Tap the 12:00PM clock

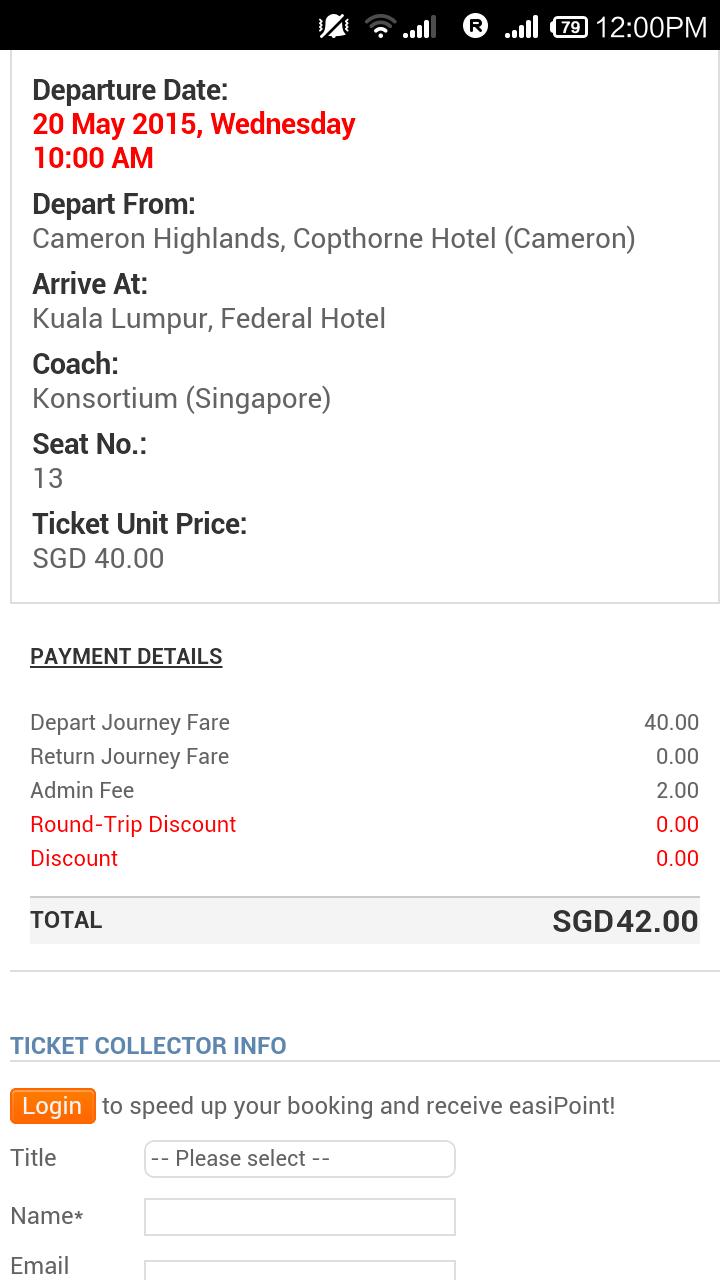(x=651, y=27)
